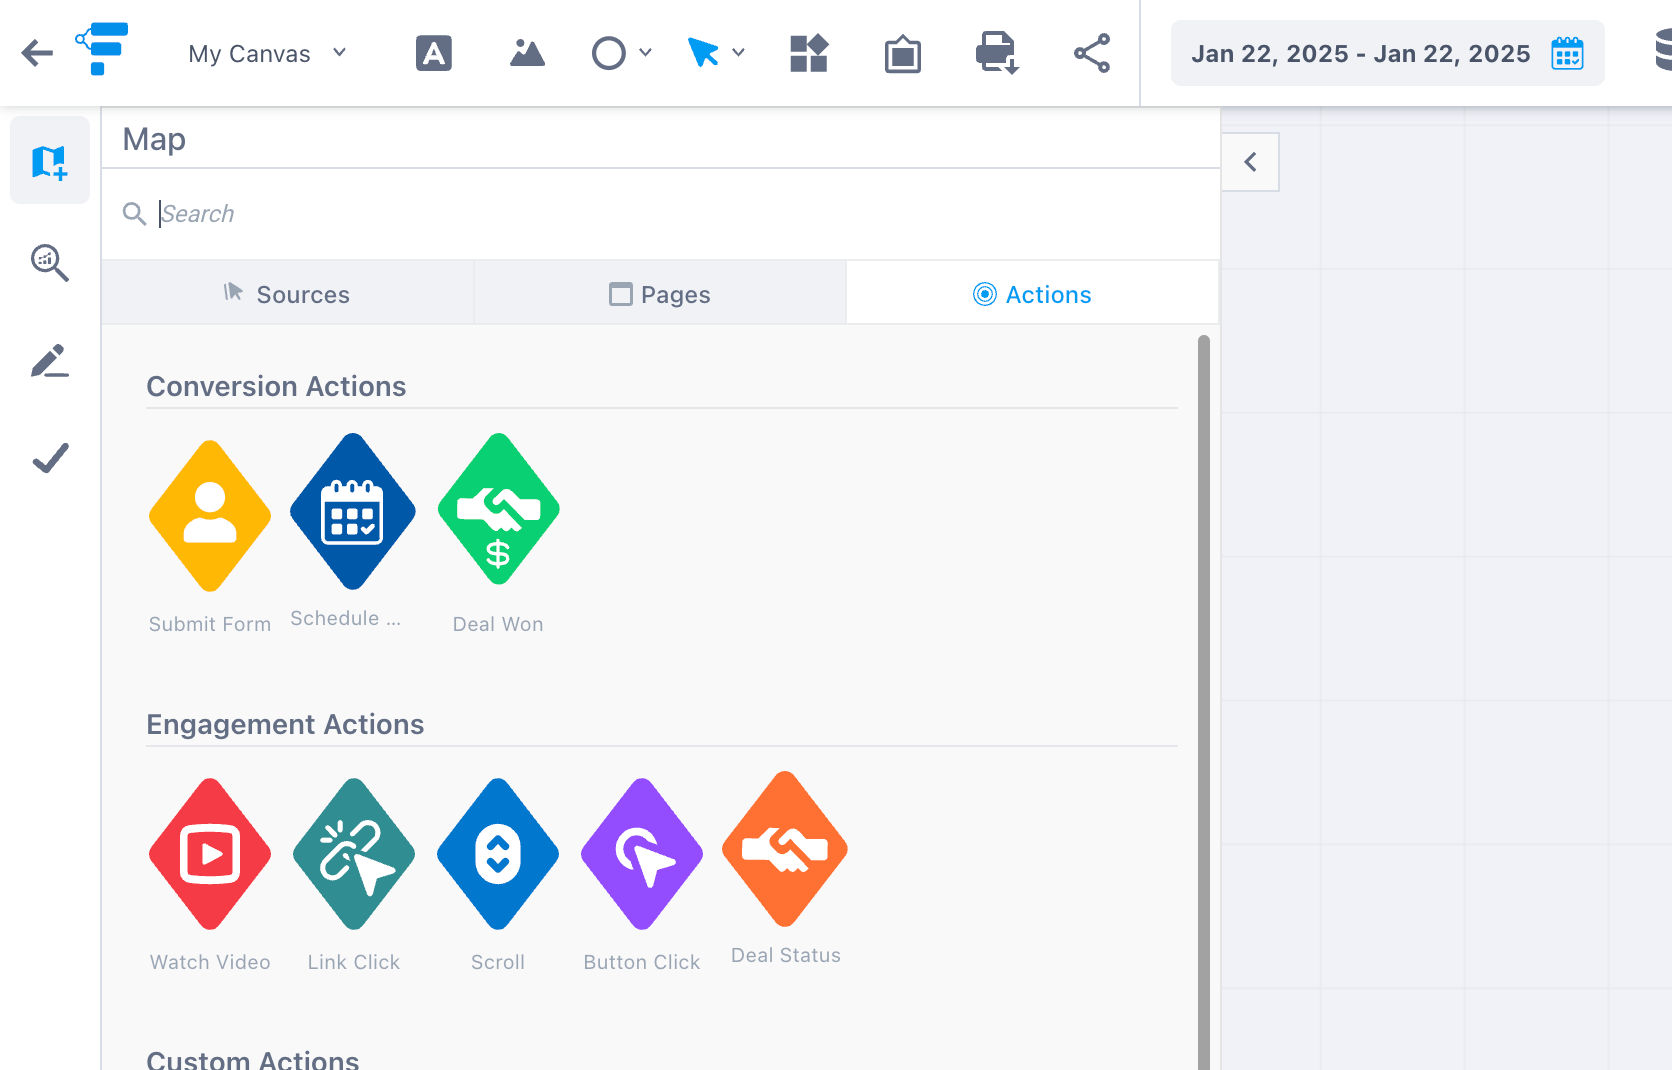1672x1070 pixels.
Task: Open the date range calendar icon
Action: pos(1567,54)
